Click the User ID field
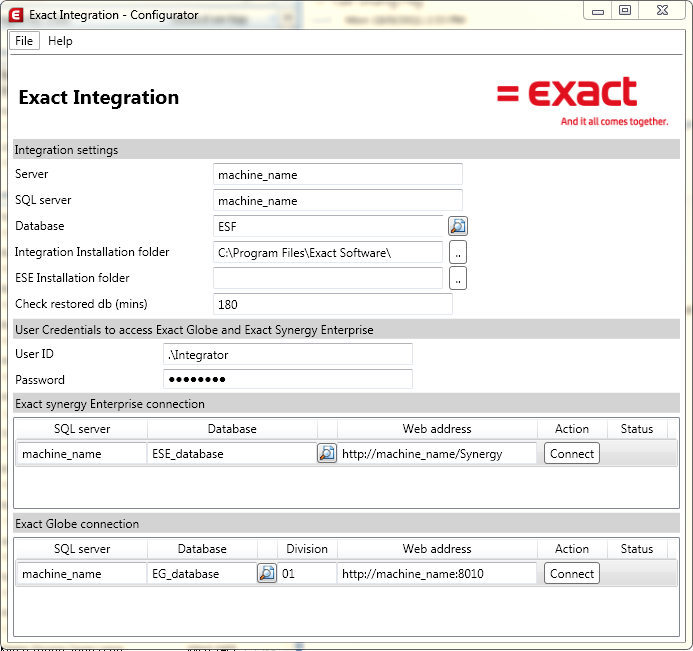Viewport: 693px width, 651px height. click(288, 354)
